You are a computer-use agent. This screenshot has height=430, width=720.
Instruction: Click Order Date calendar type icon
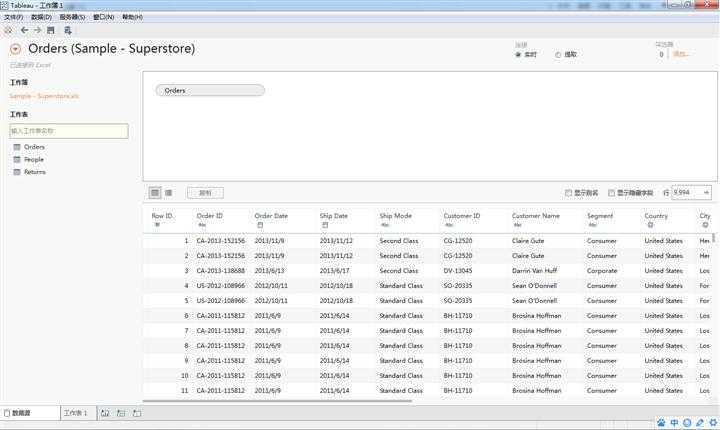pyautogui.click(x=260, y=225)
